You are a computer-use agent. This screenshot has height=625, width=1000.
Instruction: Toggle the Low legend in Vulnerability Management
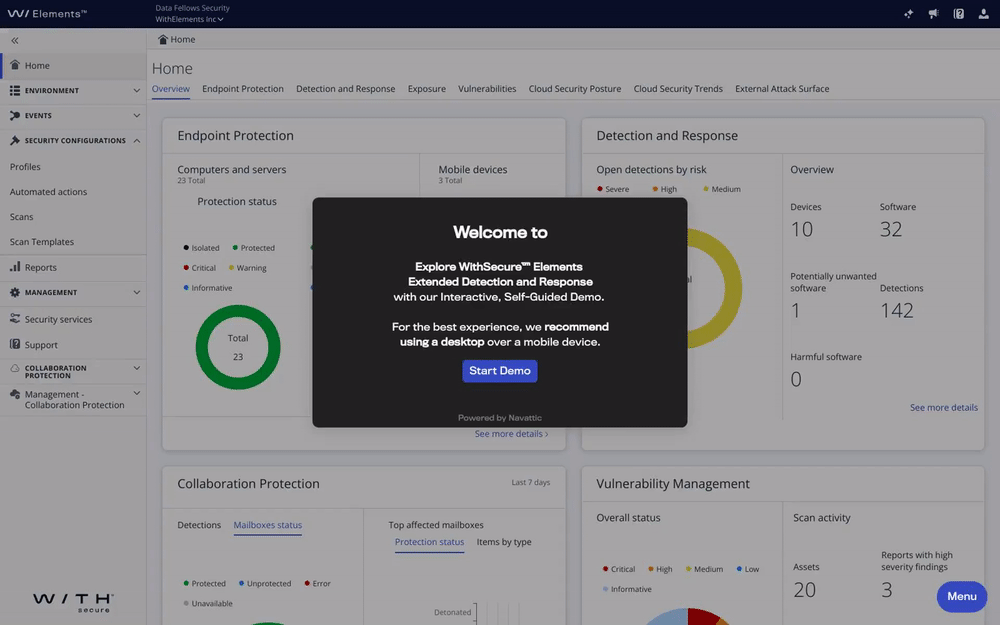click(x=748, y=569)
